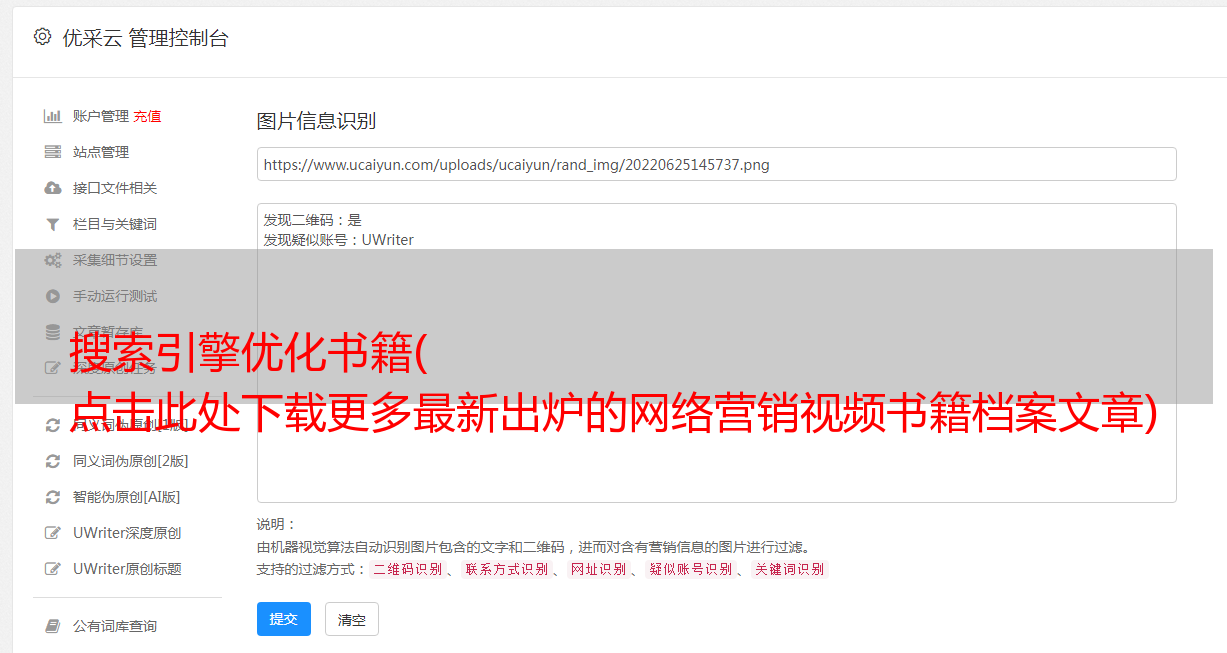Submit with the blue 提交 button
The image size is (1227, 653).
(x=284, y=619)
